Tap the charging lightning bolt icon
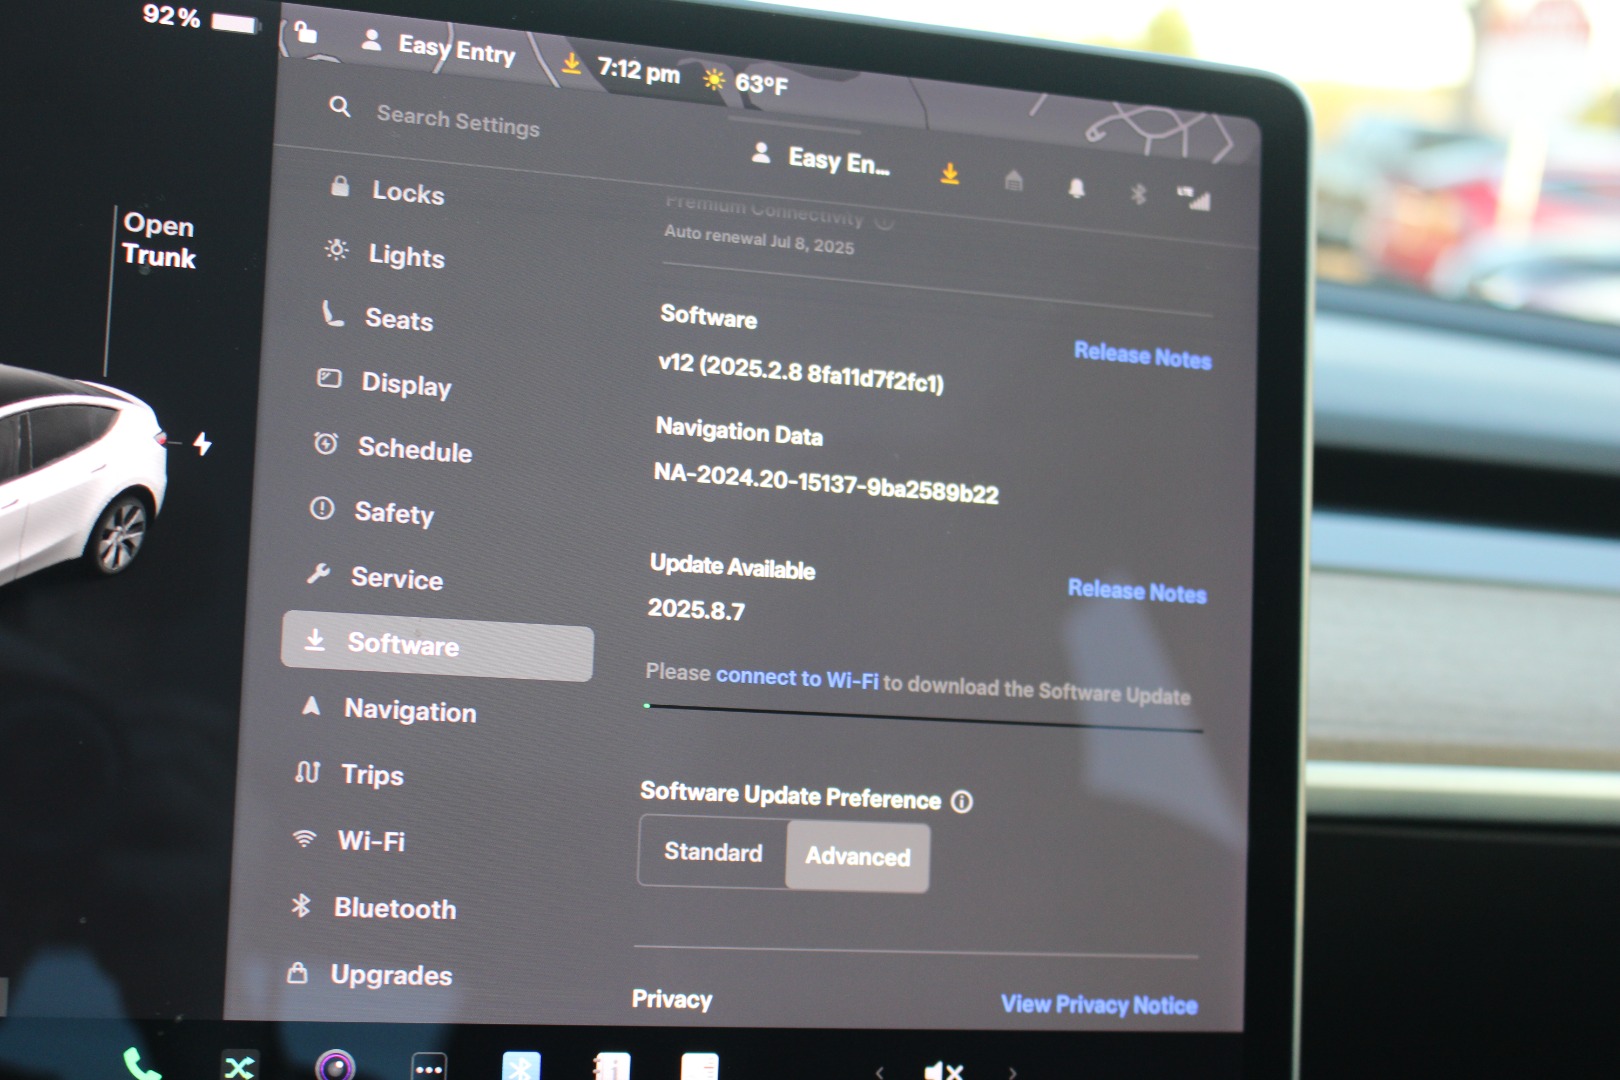1620x1080 pixels. pyautogui.click(x=203, y=443)
